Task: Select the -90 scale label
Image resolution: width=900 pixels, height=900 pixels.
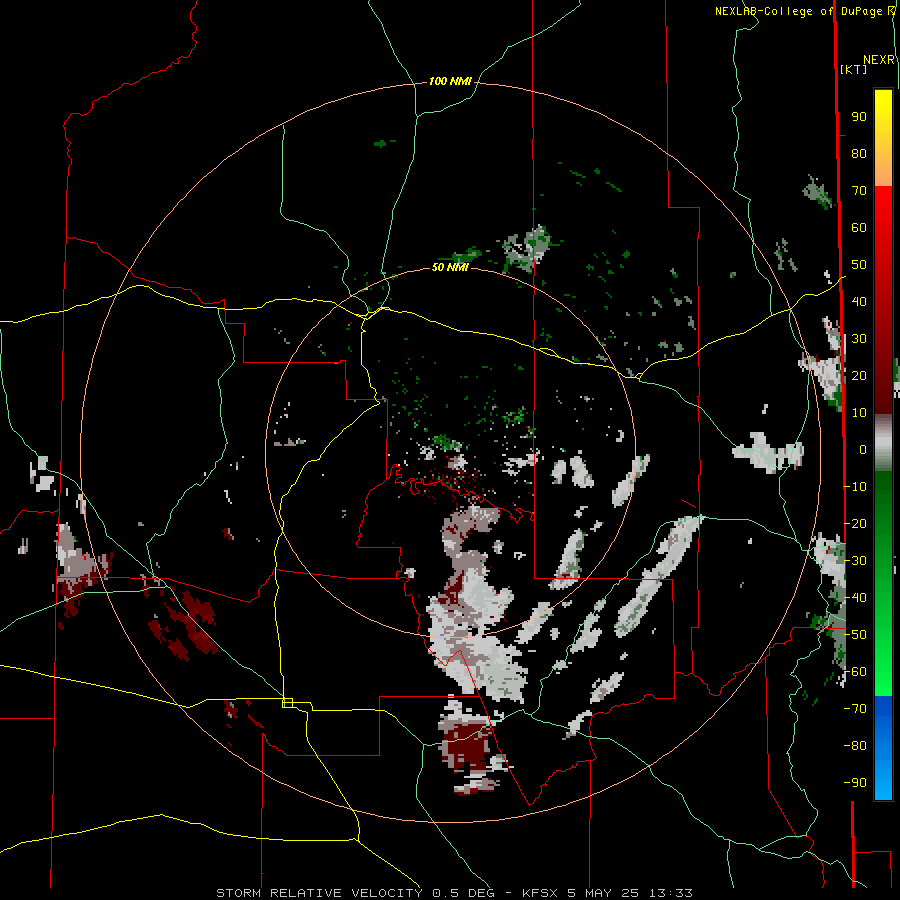Action: (x=855, y=783)
